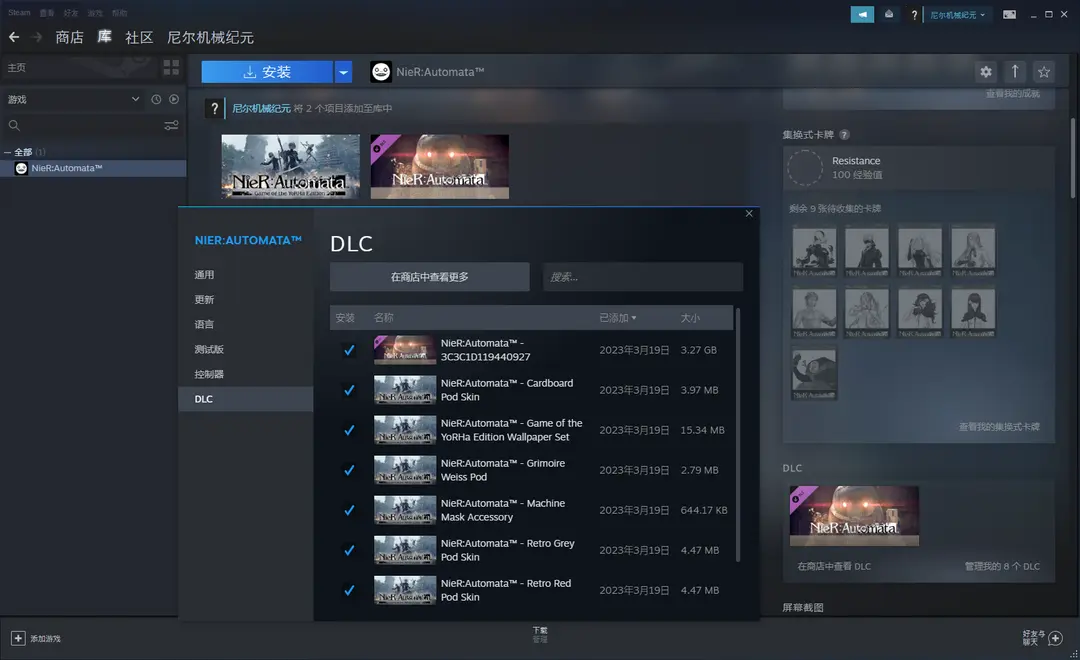Viewport: 1080px width, 660px height.
Task: Toggle the library grid view icon
Action: (x=171, y=68)
